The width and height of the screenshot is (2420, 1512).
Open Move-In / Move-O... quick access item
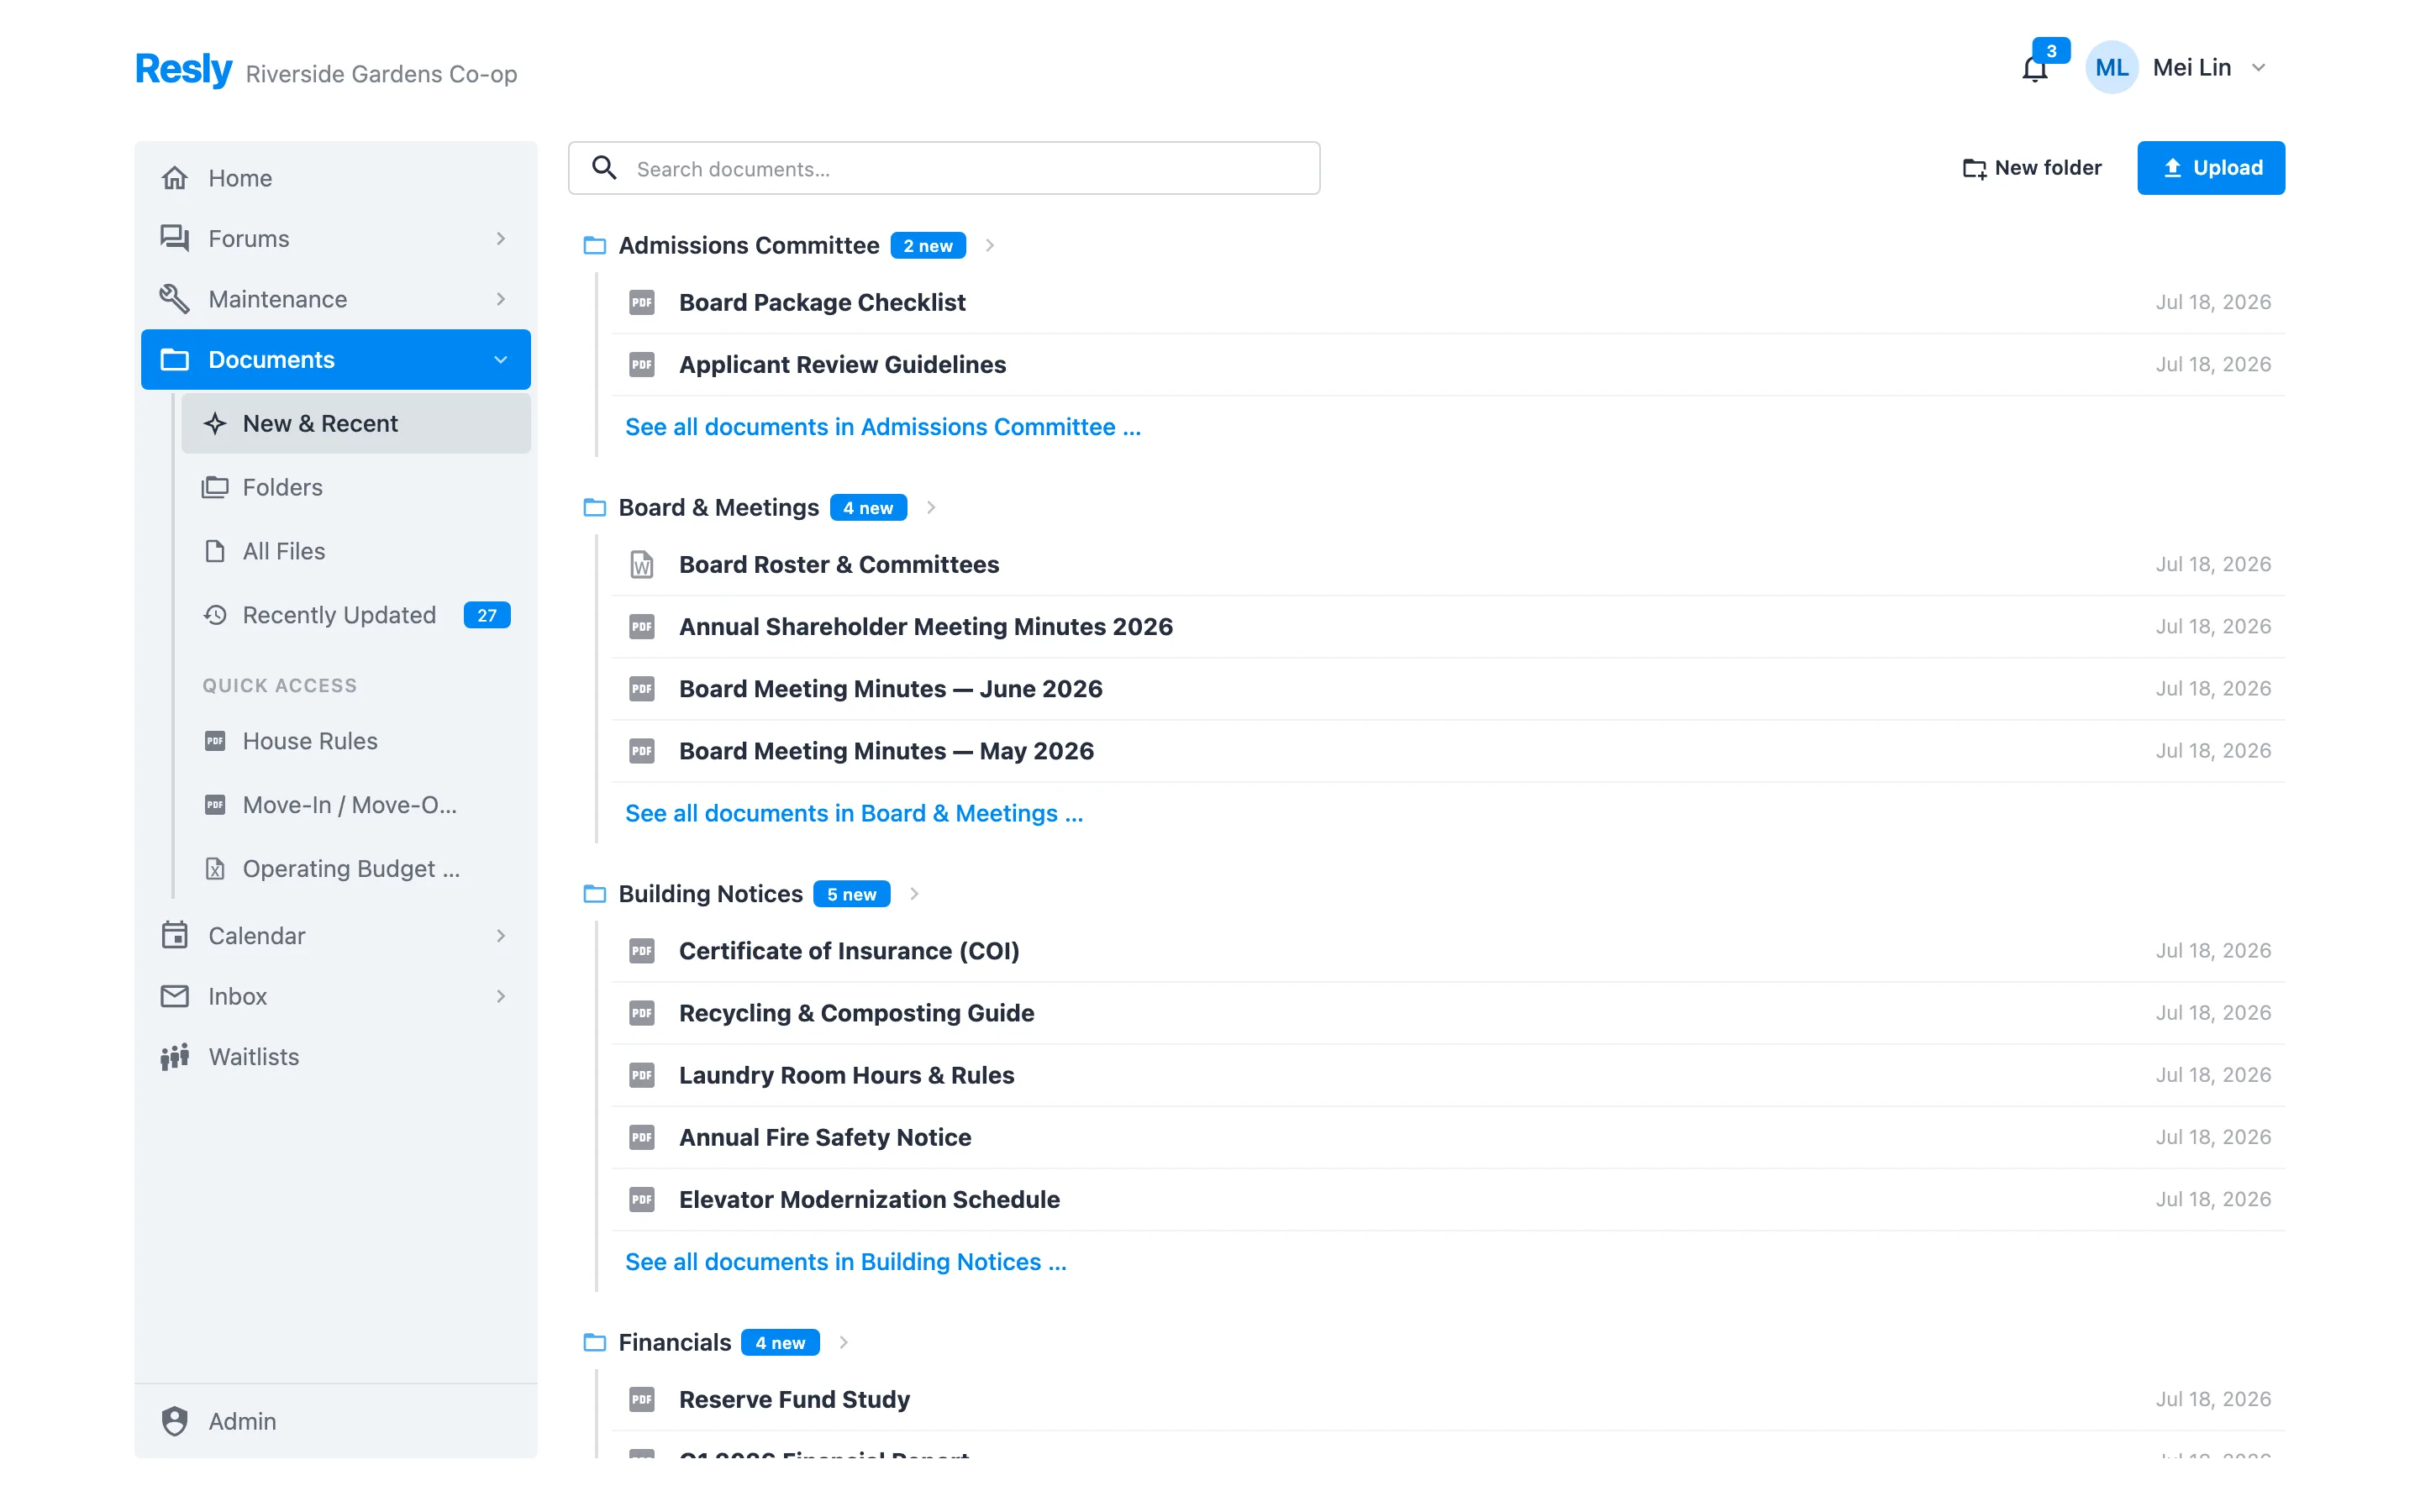point(356,805)
